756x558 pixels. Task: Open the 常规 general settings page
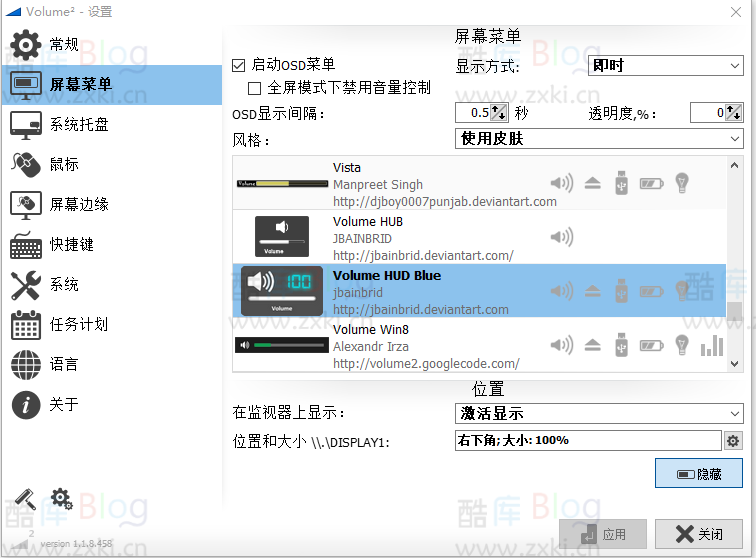pos(111,45)
